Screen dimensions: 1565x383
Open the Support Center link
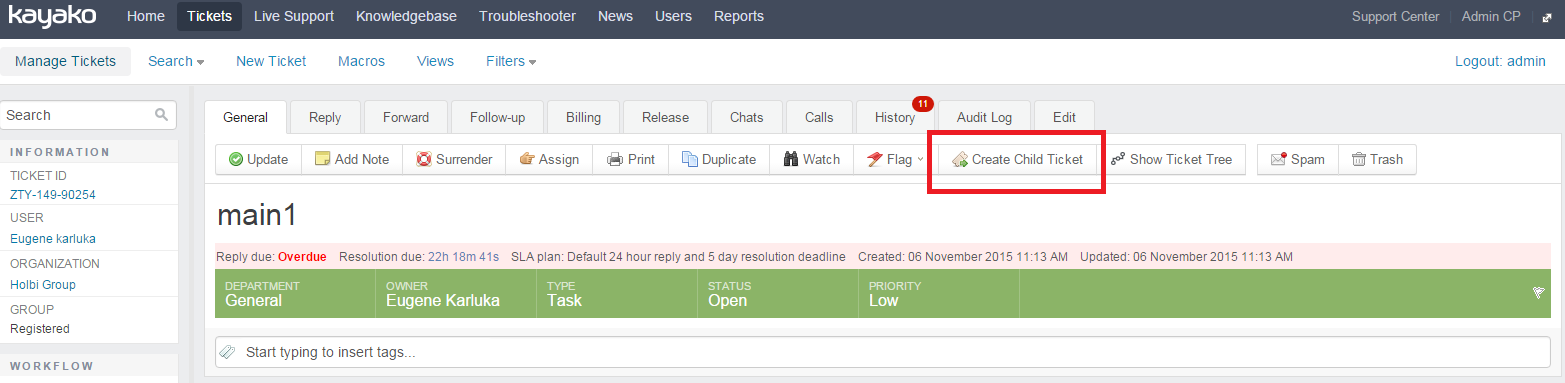coord(1395,16)
